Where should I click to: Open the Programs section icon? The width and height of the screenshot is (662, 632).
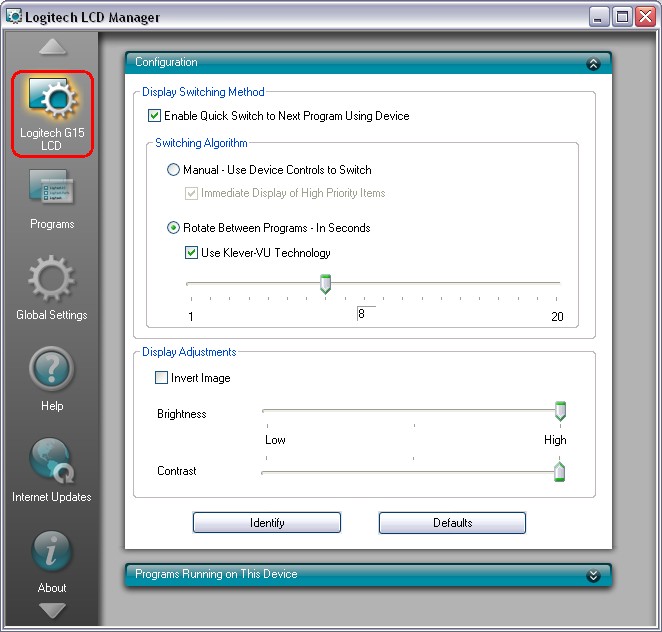click(x=52, y=187)
